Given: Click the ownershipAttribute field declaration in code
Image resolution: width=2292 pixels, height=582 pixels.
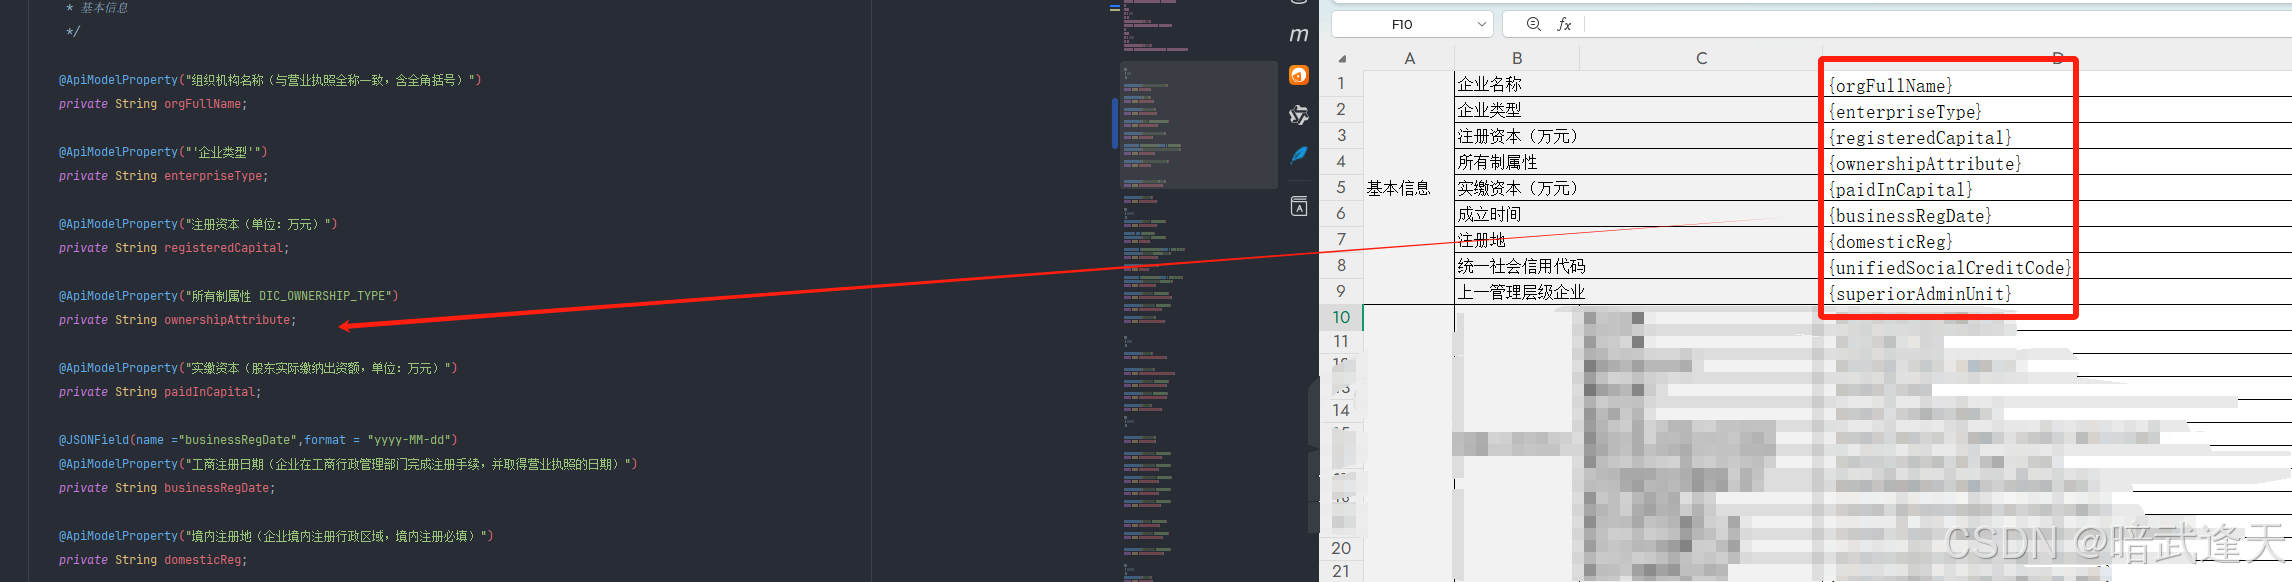Looking at the screenshot, I should [177, 320].
